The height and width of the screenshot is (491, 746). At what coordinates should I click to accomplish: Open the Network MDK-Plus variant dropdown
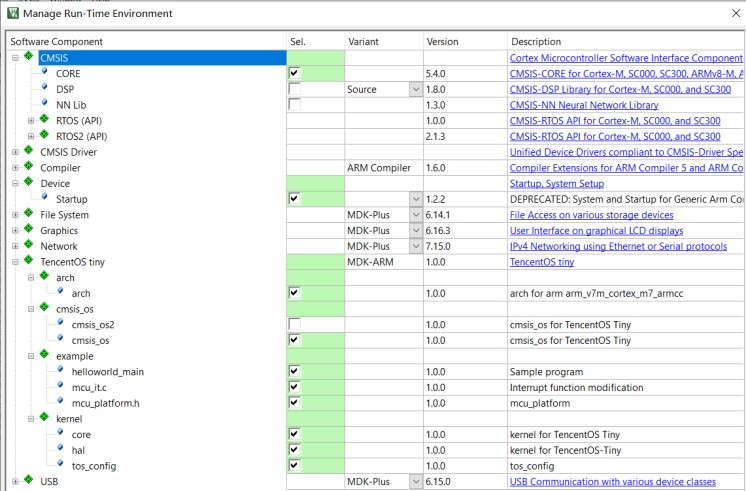(x=416, y=246)
